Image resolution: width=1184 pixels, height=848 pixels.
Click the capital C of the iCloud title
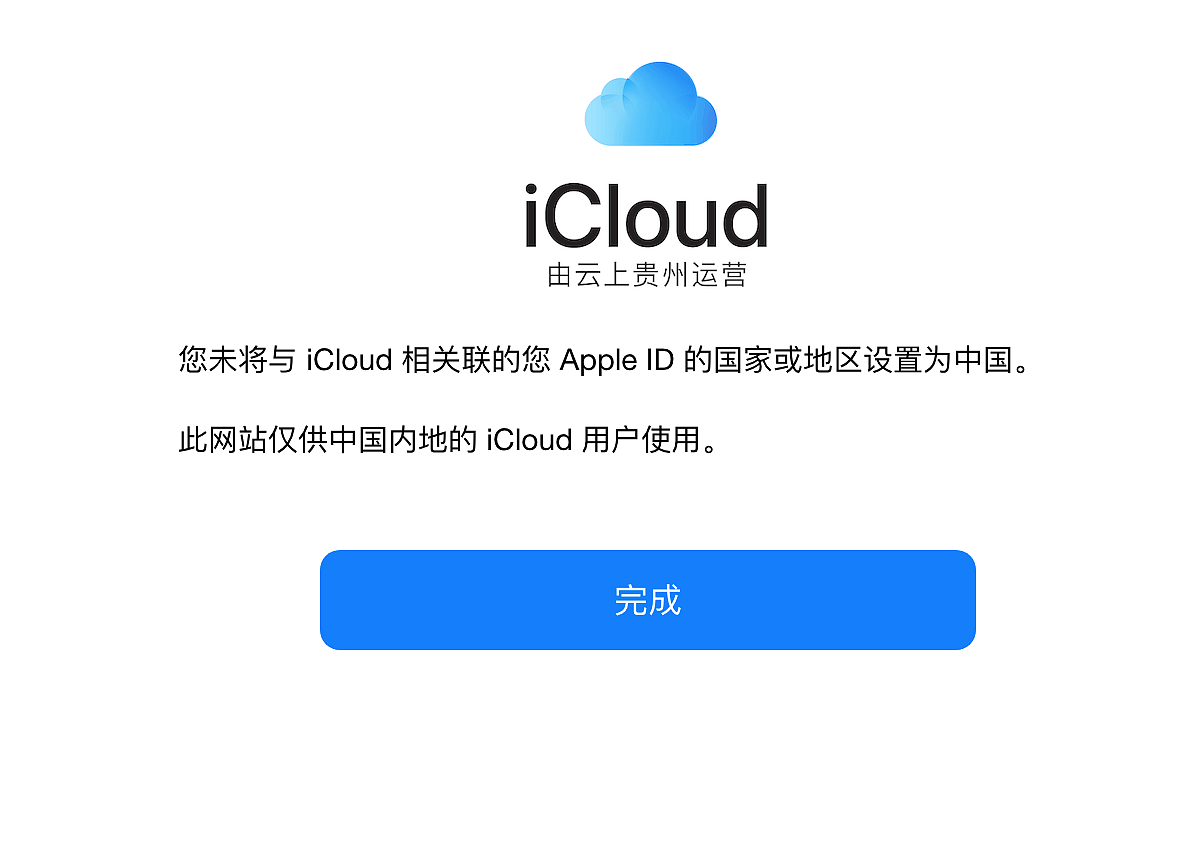click(574, 217)
